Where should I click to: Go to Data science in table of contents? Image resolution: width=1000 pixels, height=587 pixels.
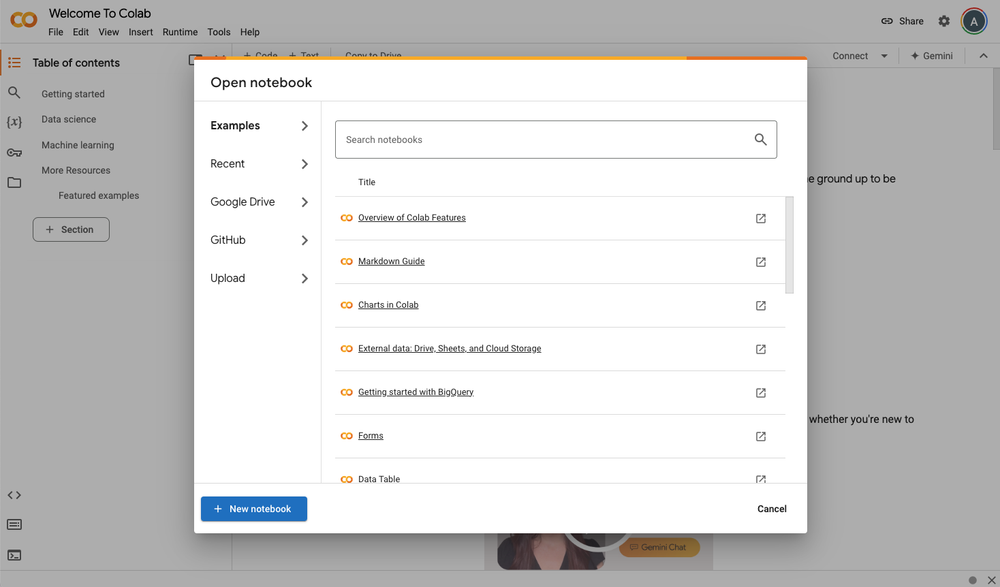click(68, 119)
